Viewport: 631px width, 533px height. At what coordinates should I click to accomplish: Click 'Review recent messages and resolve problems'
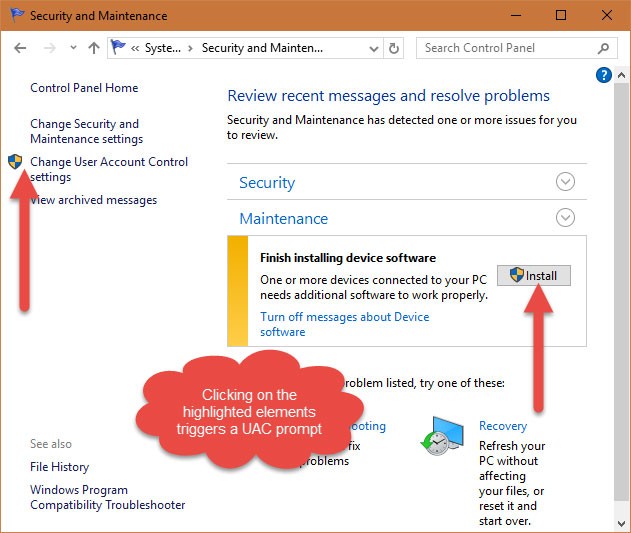[388, 96]
